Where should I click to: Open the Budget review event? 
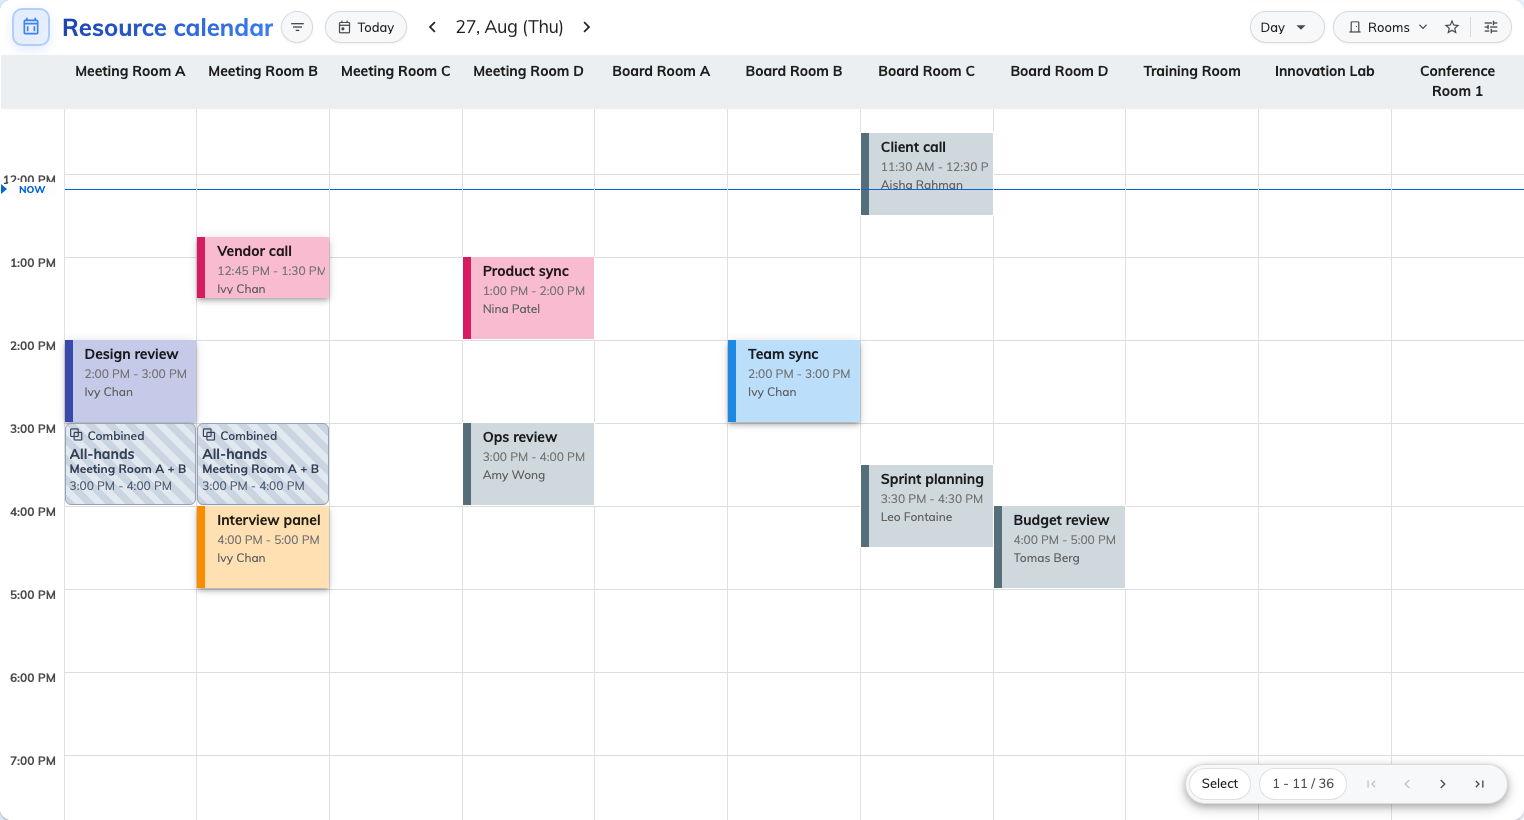pyautogui.click(x=1060, y=547)
